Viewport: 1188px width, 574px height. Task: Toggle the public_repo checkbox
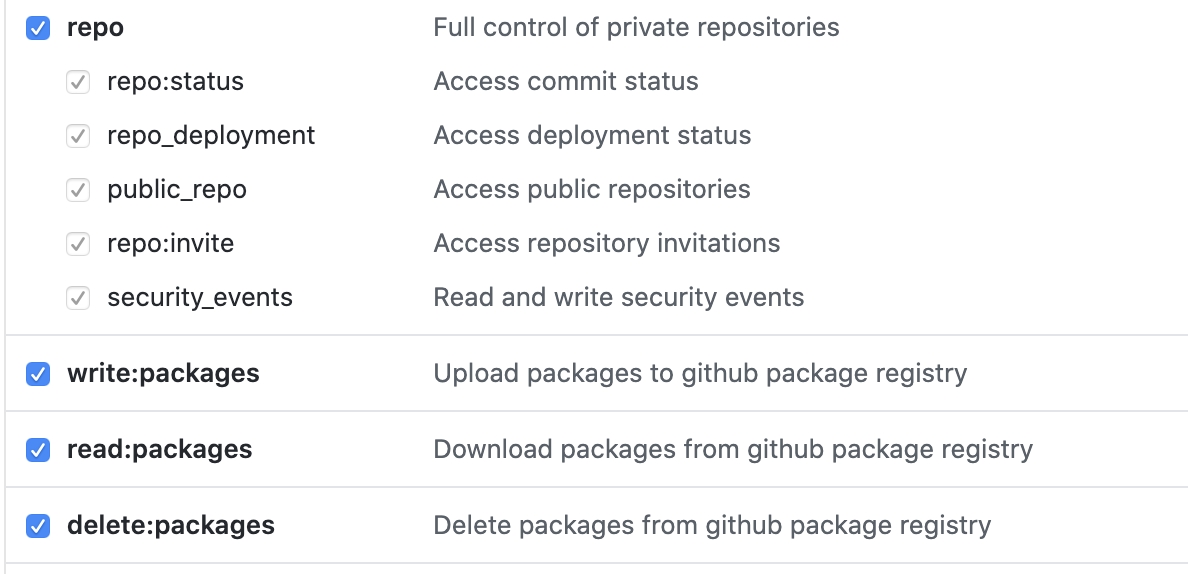tap(78, 190)
